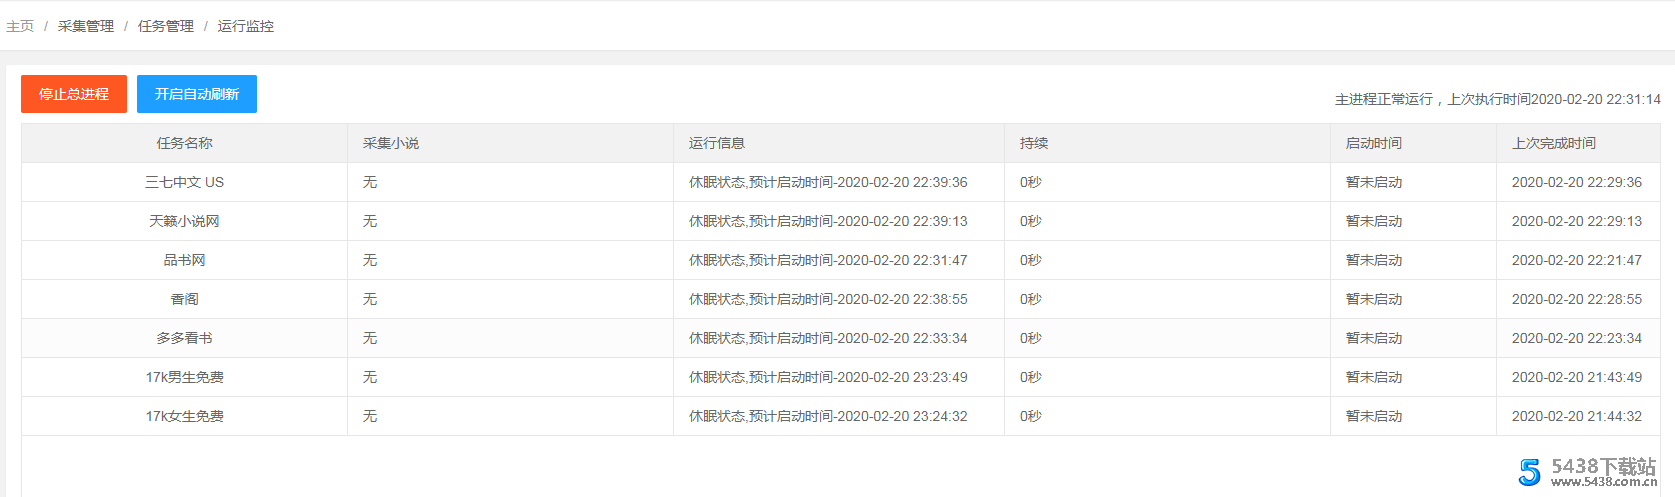Open 采集管理 breadcrumb link

[x=86, y=26]
